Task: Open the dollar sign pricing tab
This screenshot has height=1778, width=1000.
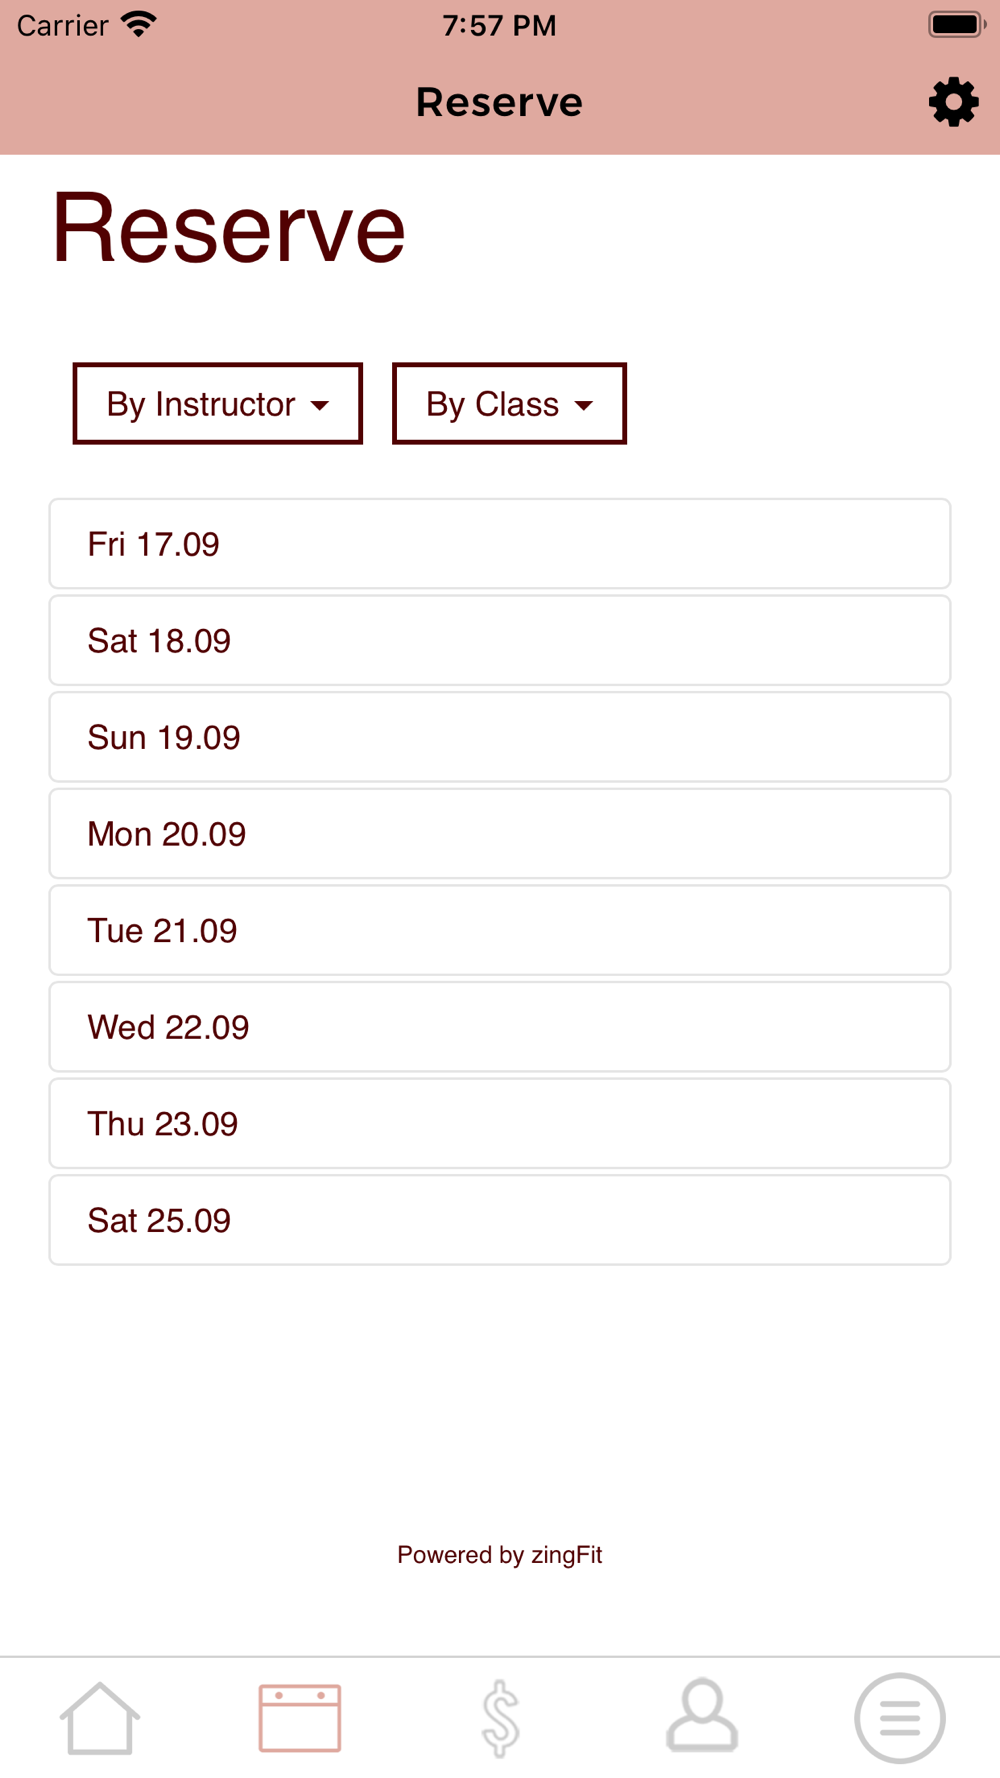Action: tap(500, 1718)
